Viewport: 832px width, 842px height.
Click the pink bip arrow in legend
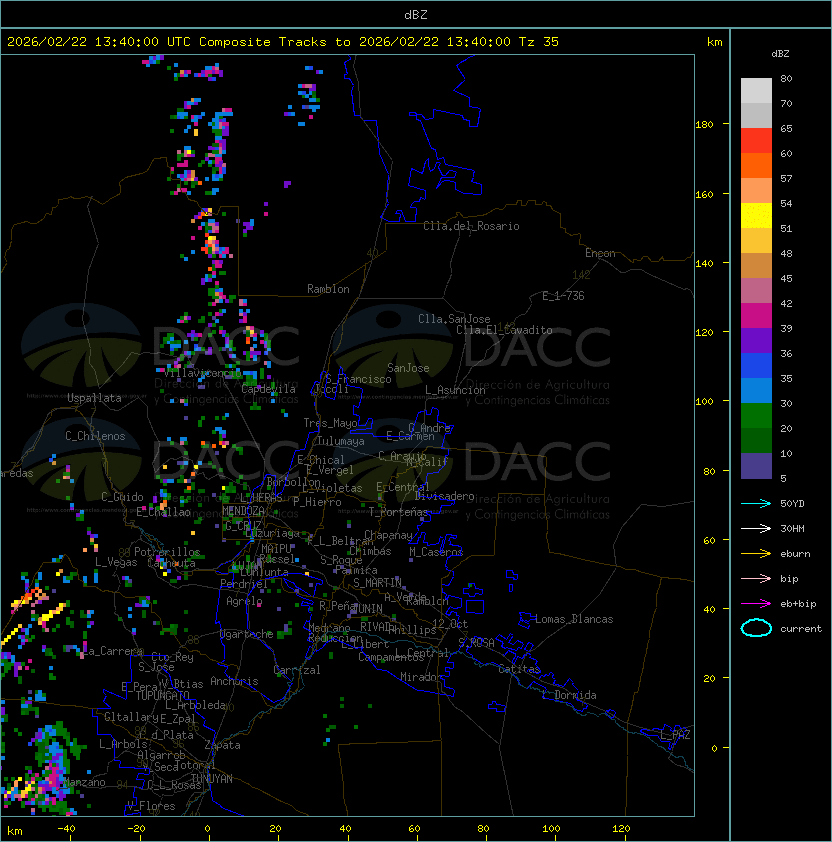coord(756,578)
